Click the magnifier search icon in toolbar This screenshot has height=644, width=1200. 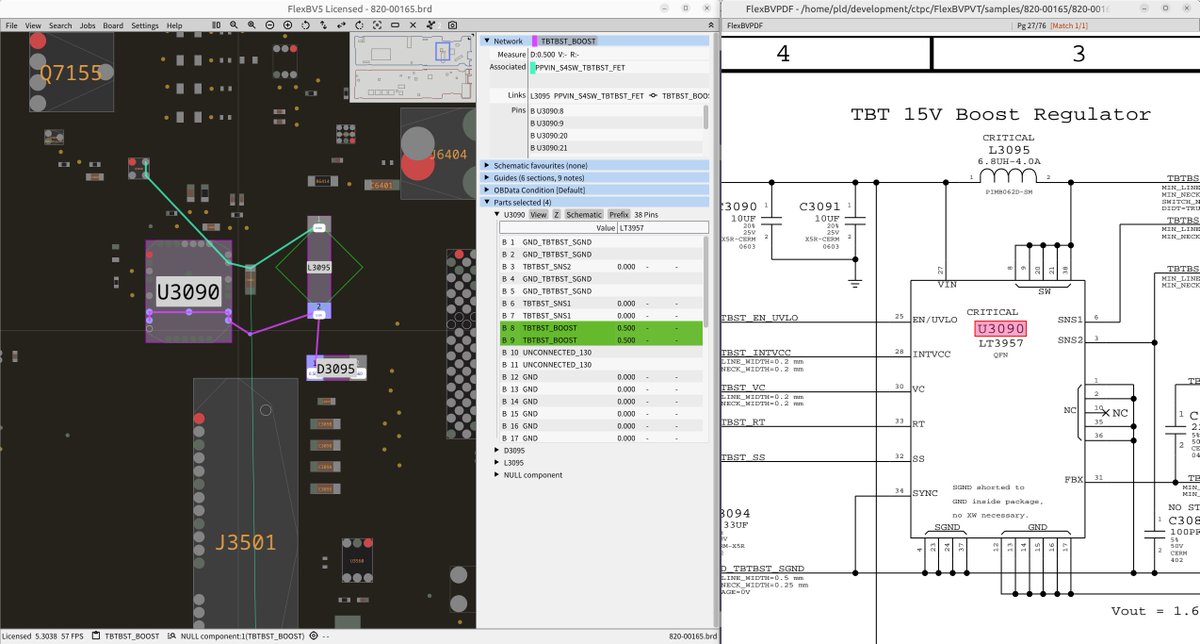(x=233, y=25)
